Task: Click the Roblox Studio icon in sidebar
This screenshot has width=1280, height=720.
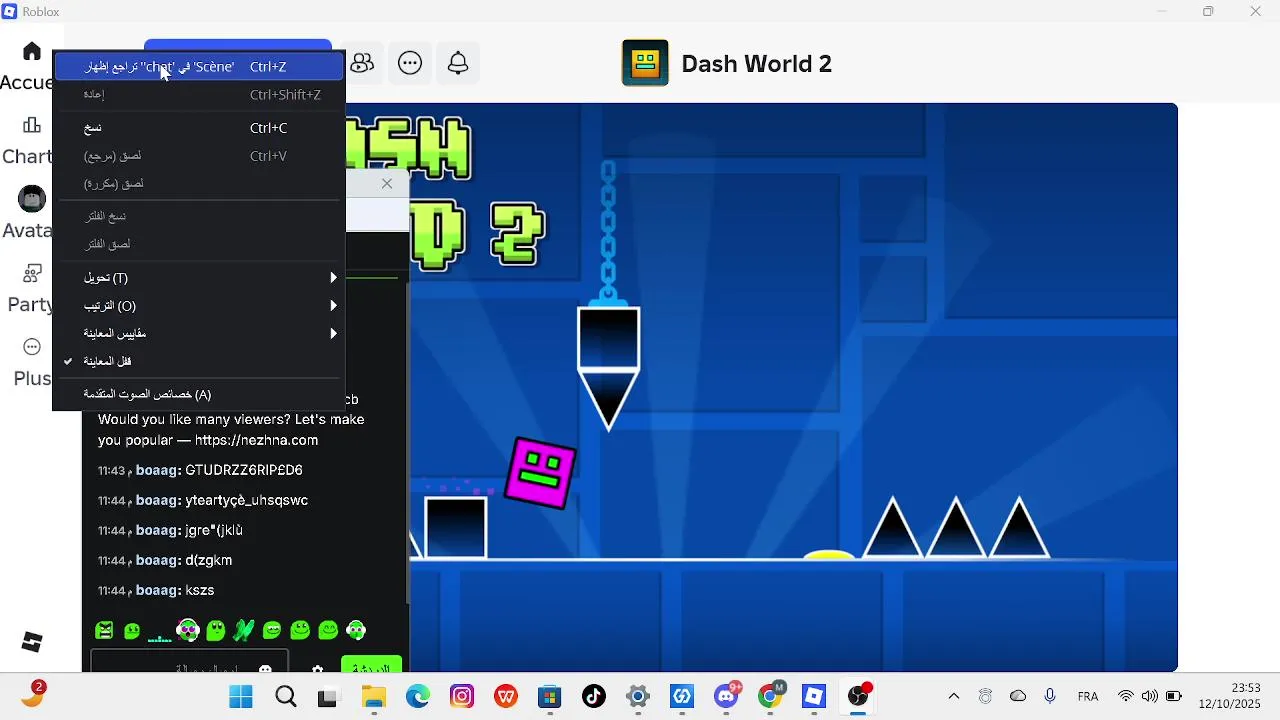Action: pyautogui.click(x=32, y=642)
